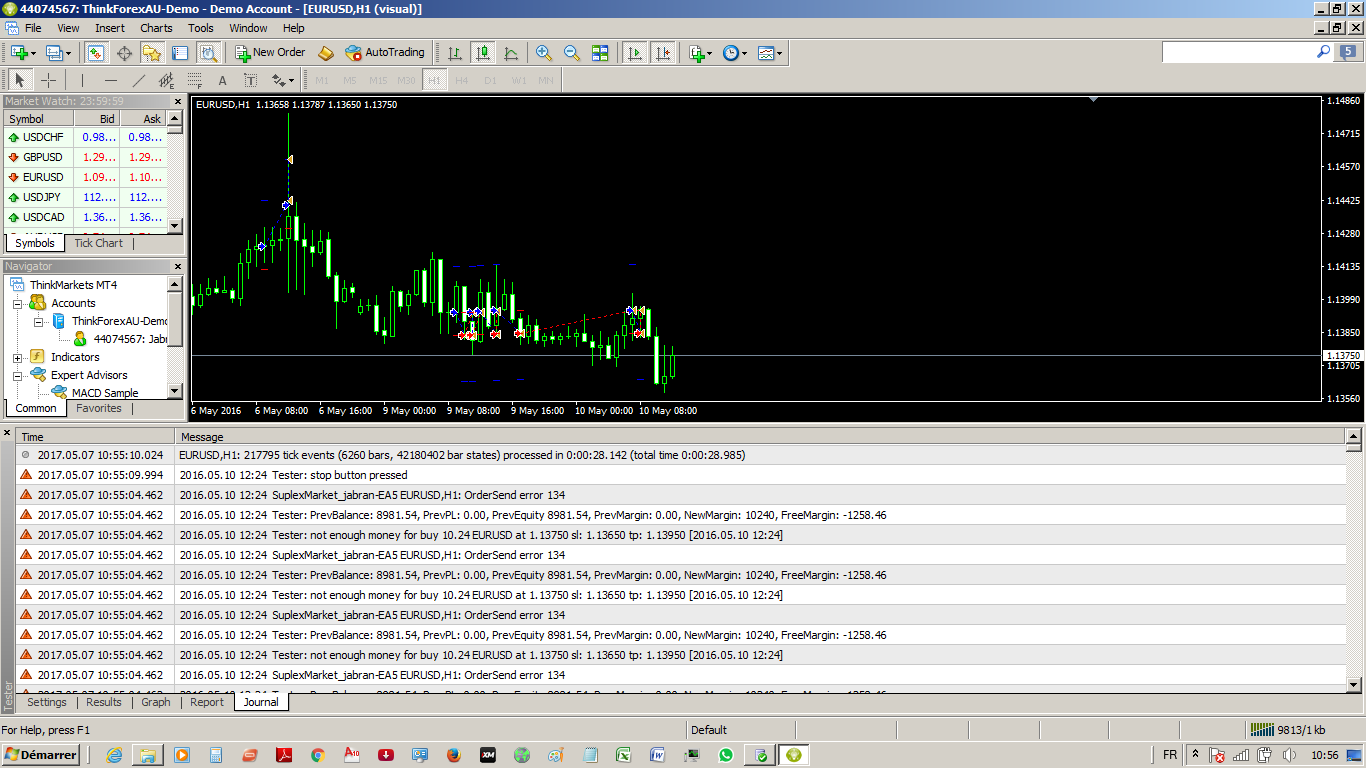This screenshot has width=1366, height=768.
Task: Switch chart to Line Chart mode
Action: pyautogui.click(x=511, y=53)
